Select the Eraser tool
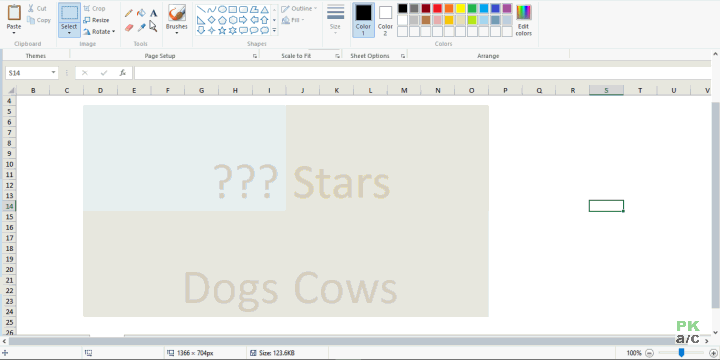The width and height of the screenshot is (720, 360). pyautogui.click(x=129, y=28)
